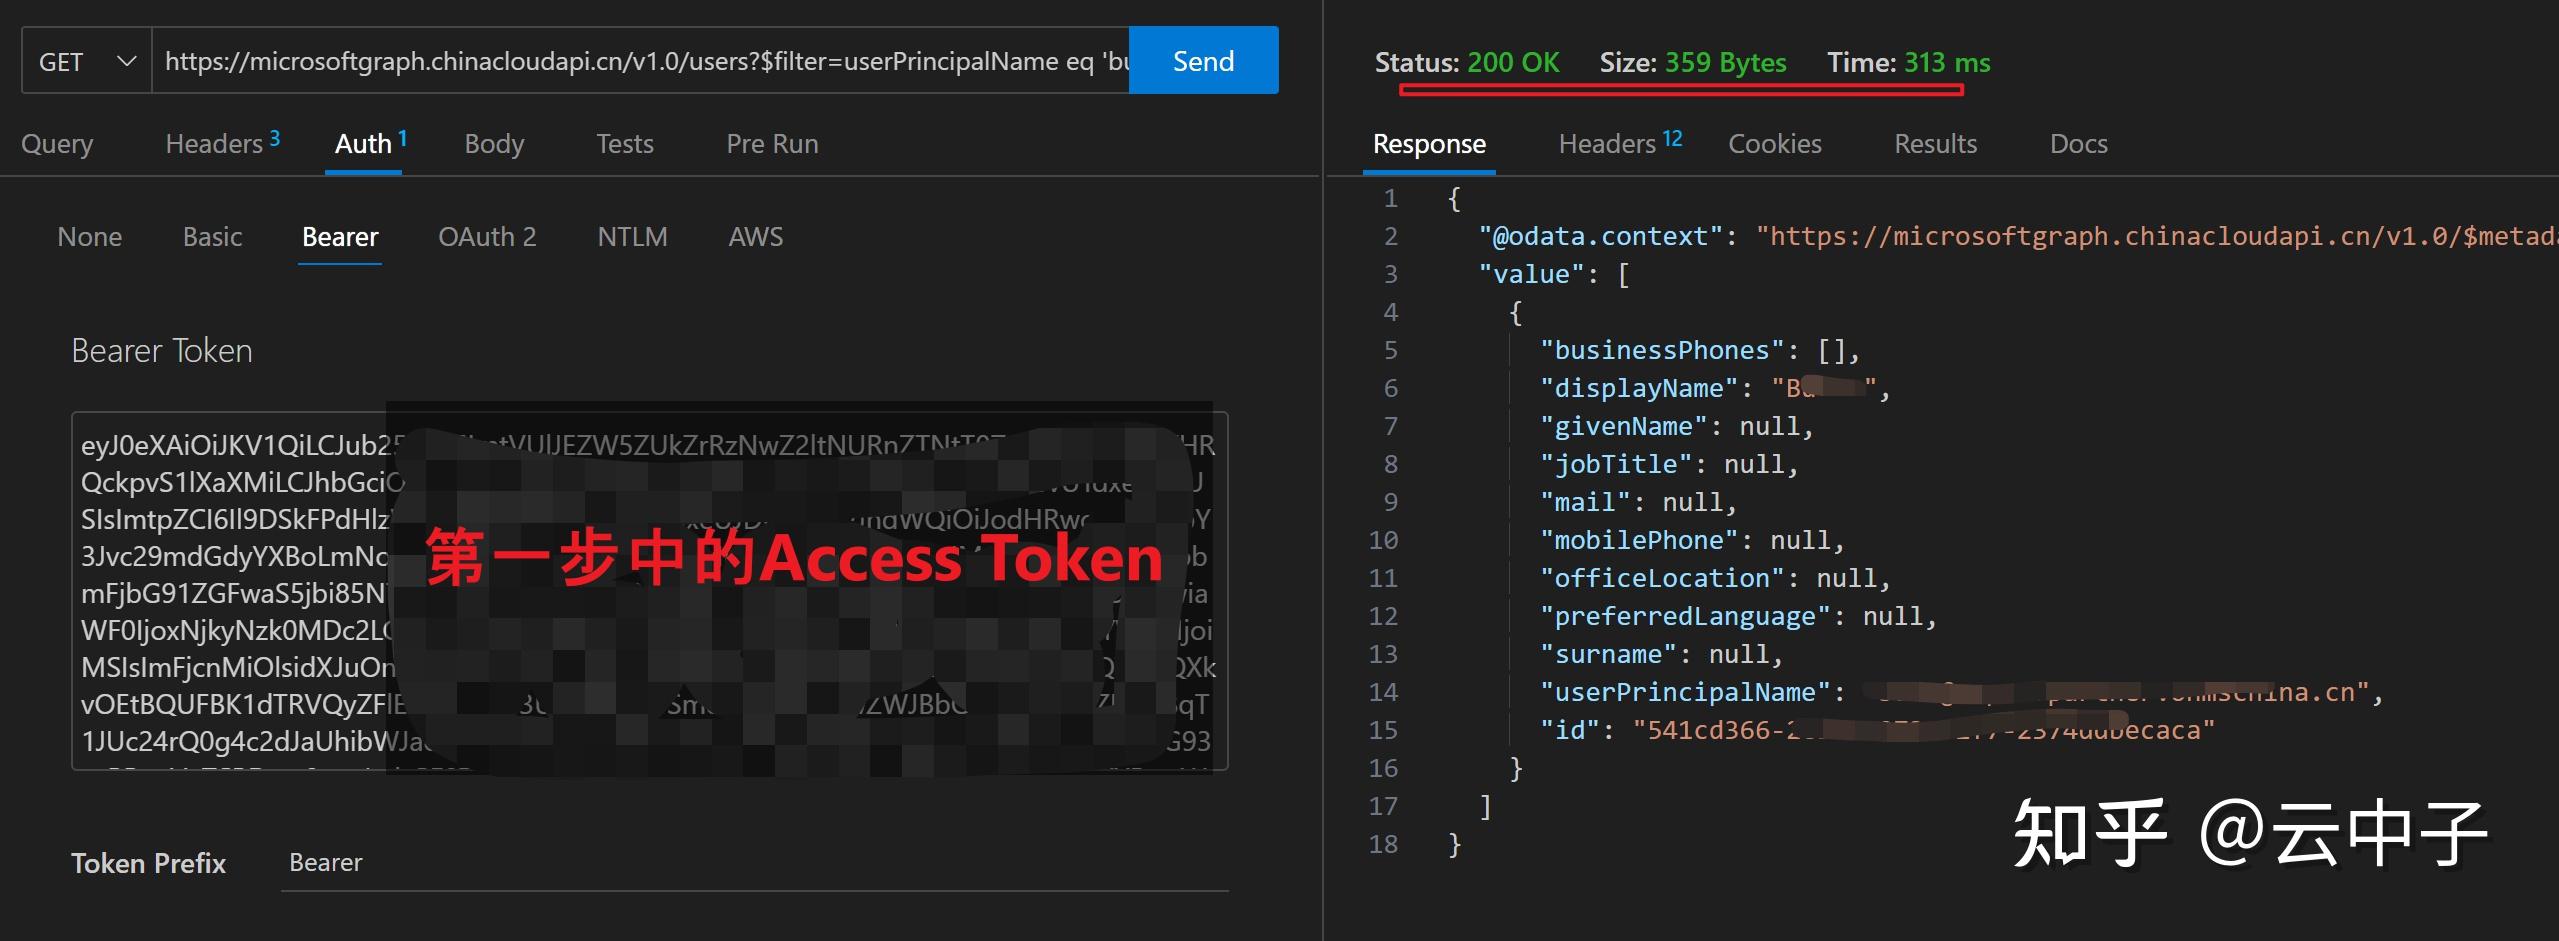Open the Cookies tab of the response
Viewport: 2559px width, 941px height.
(1775, 144)
